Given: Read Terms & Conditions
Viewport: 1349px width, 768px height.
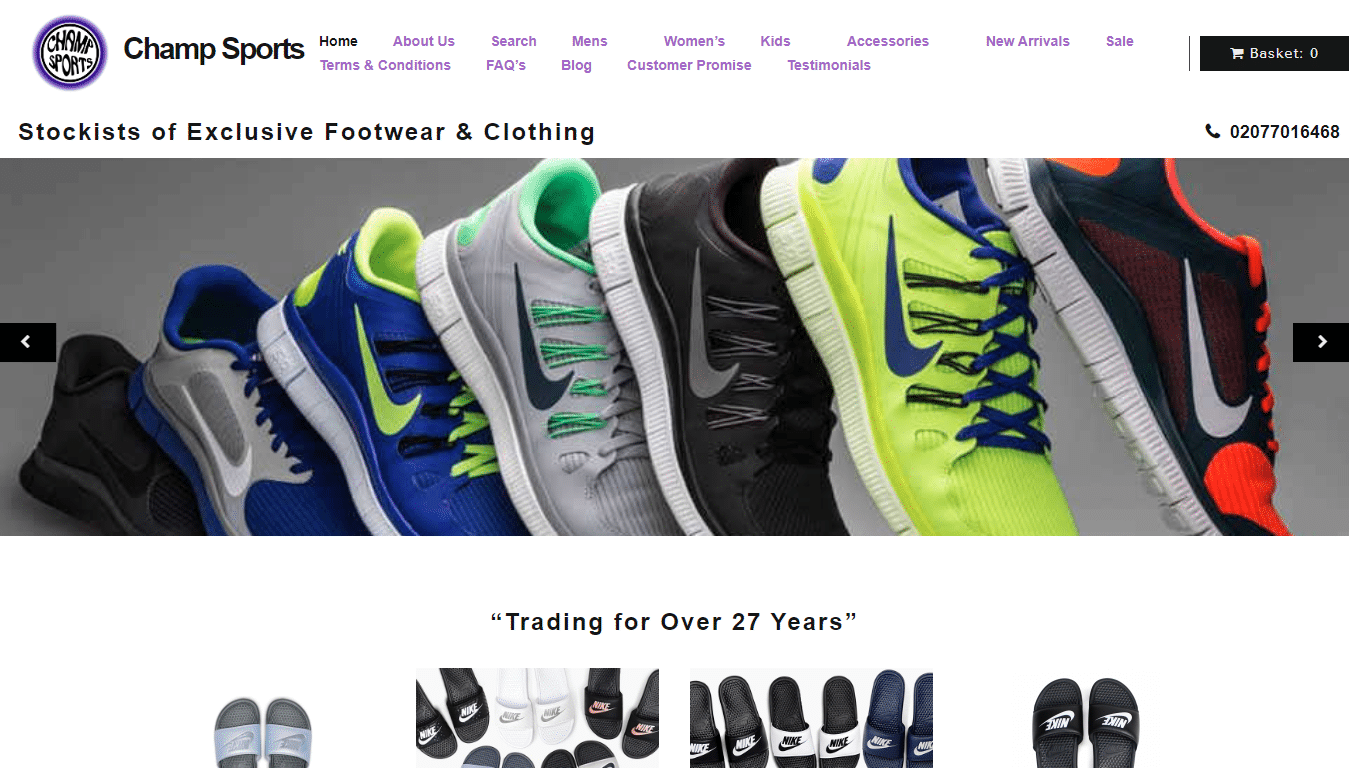Looking at the screenshot, I should pyautogui.click(x=385, y=65).
